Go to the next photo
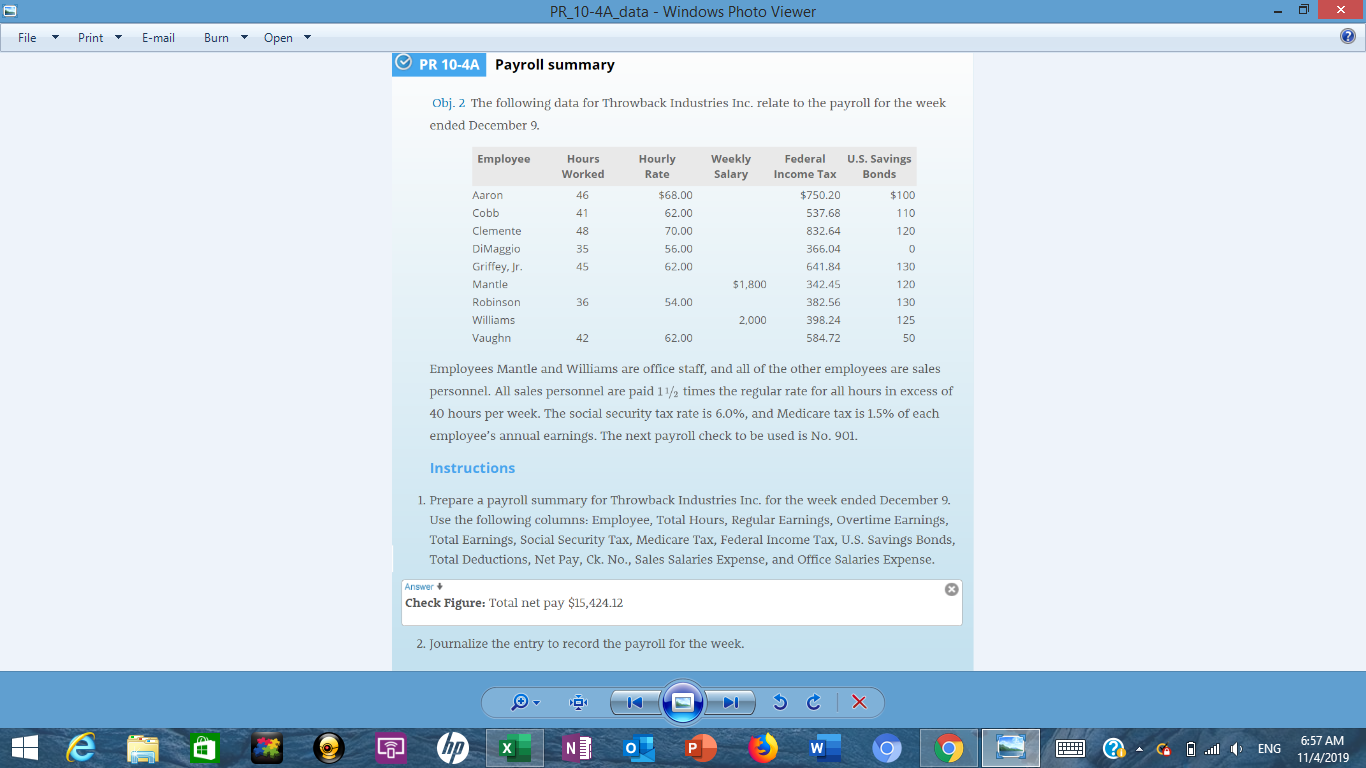The height and width of the screenshot is (768, 1366). click(x=731, y=703)
